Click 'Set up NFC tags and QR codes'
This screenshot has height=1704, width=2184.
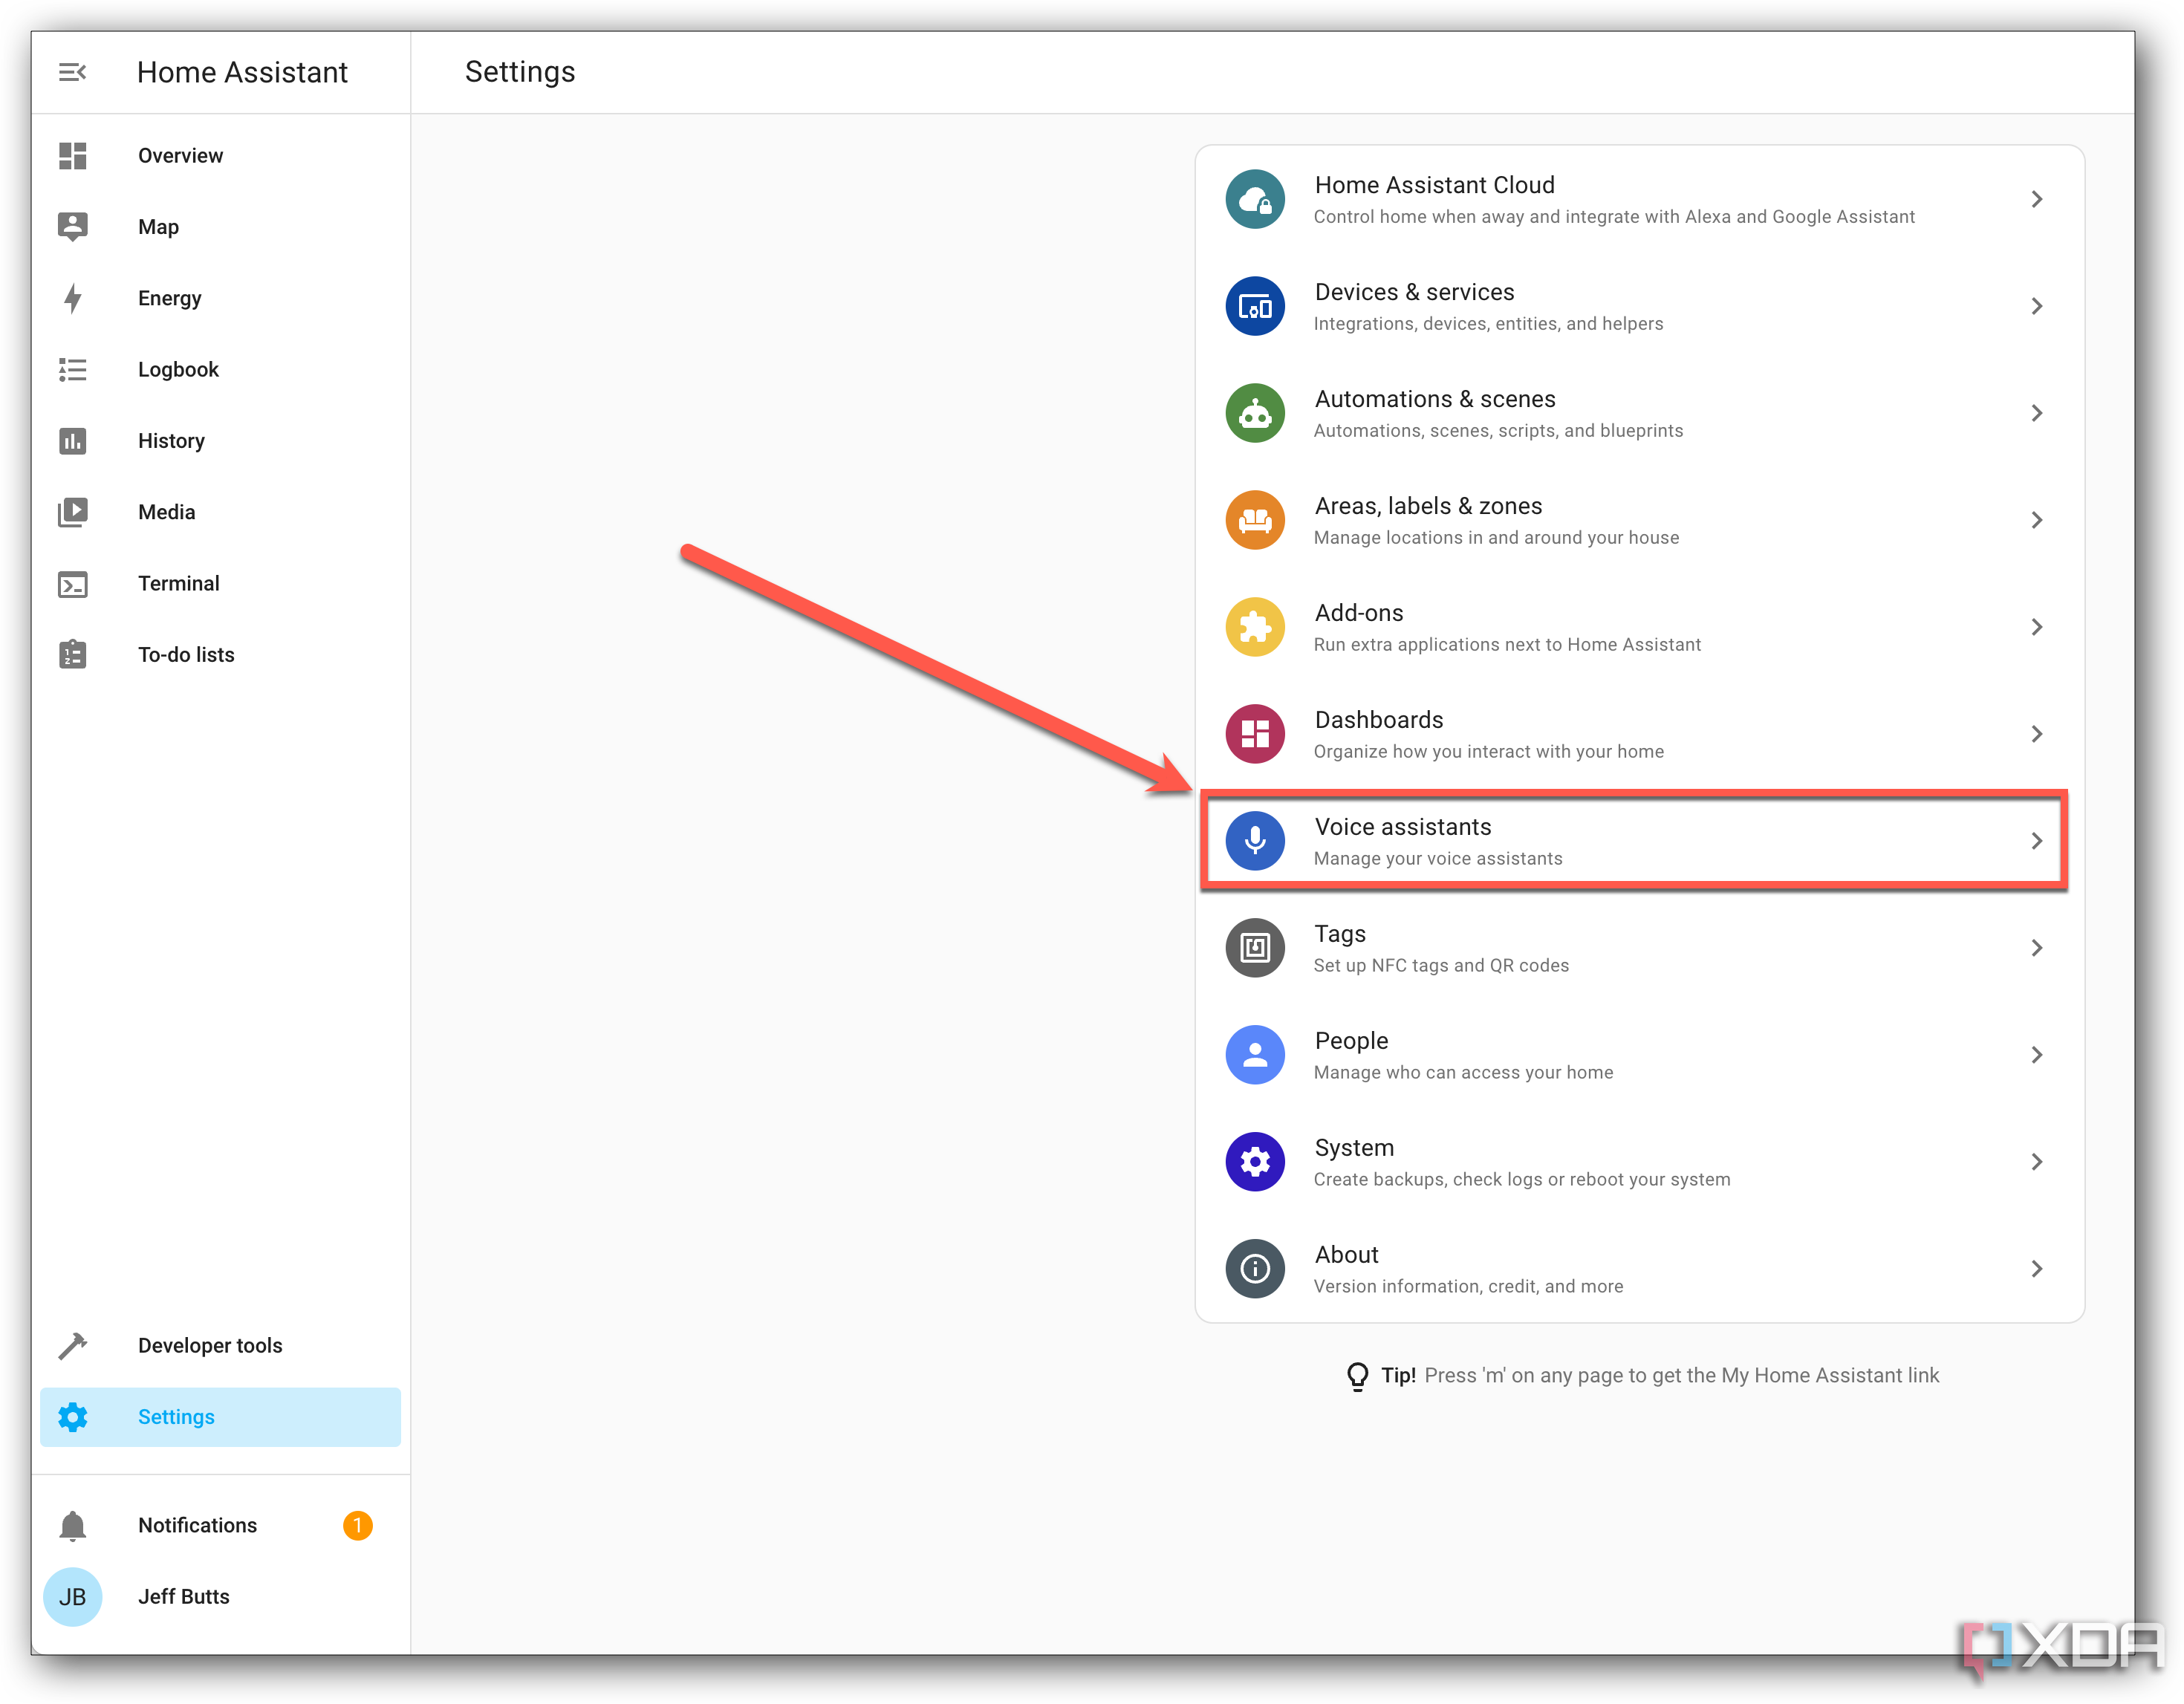point(1441,966)
